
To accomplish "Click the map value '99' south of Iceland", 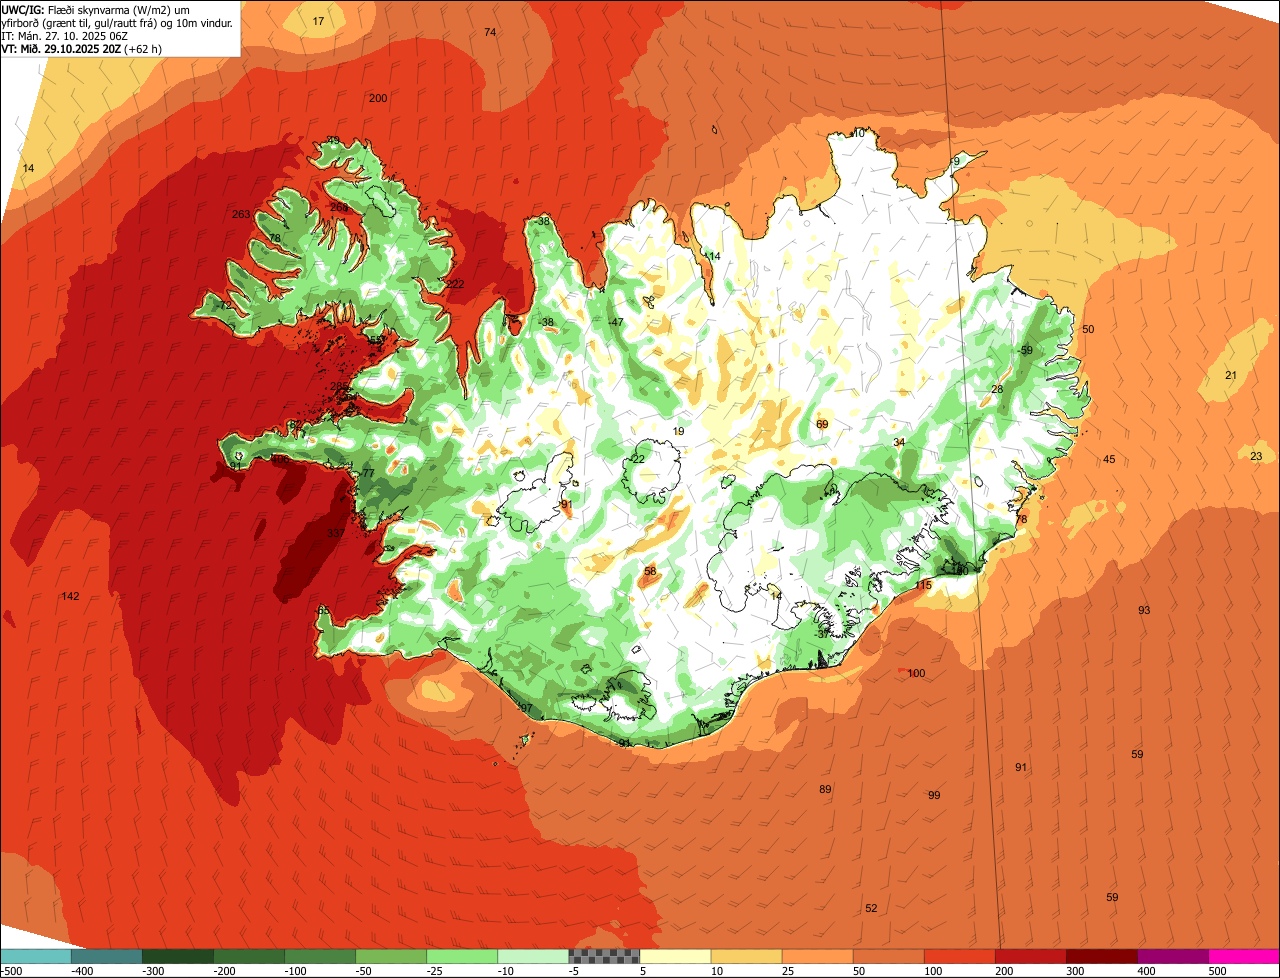I will 934,795.
